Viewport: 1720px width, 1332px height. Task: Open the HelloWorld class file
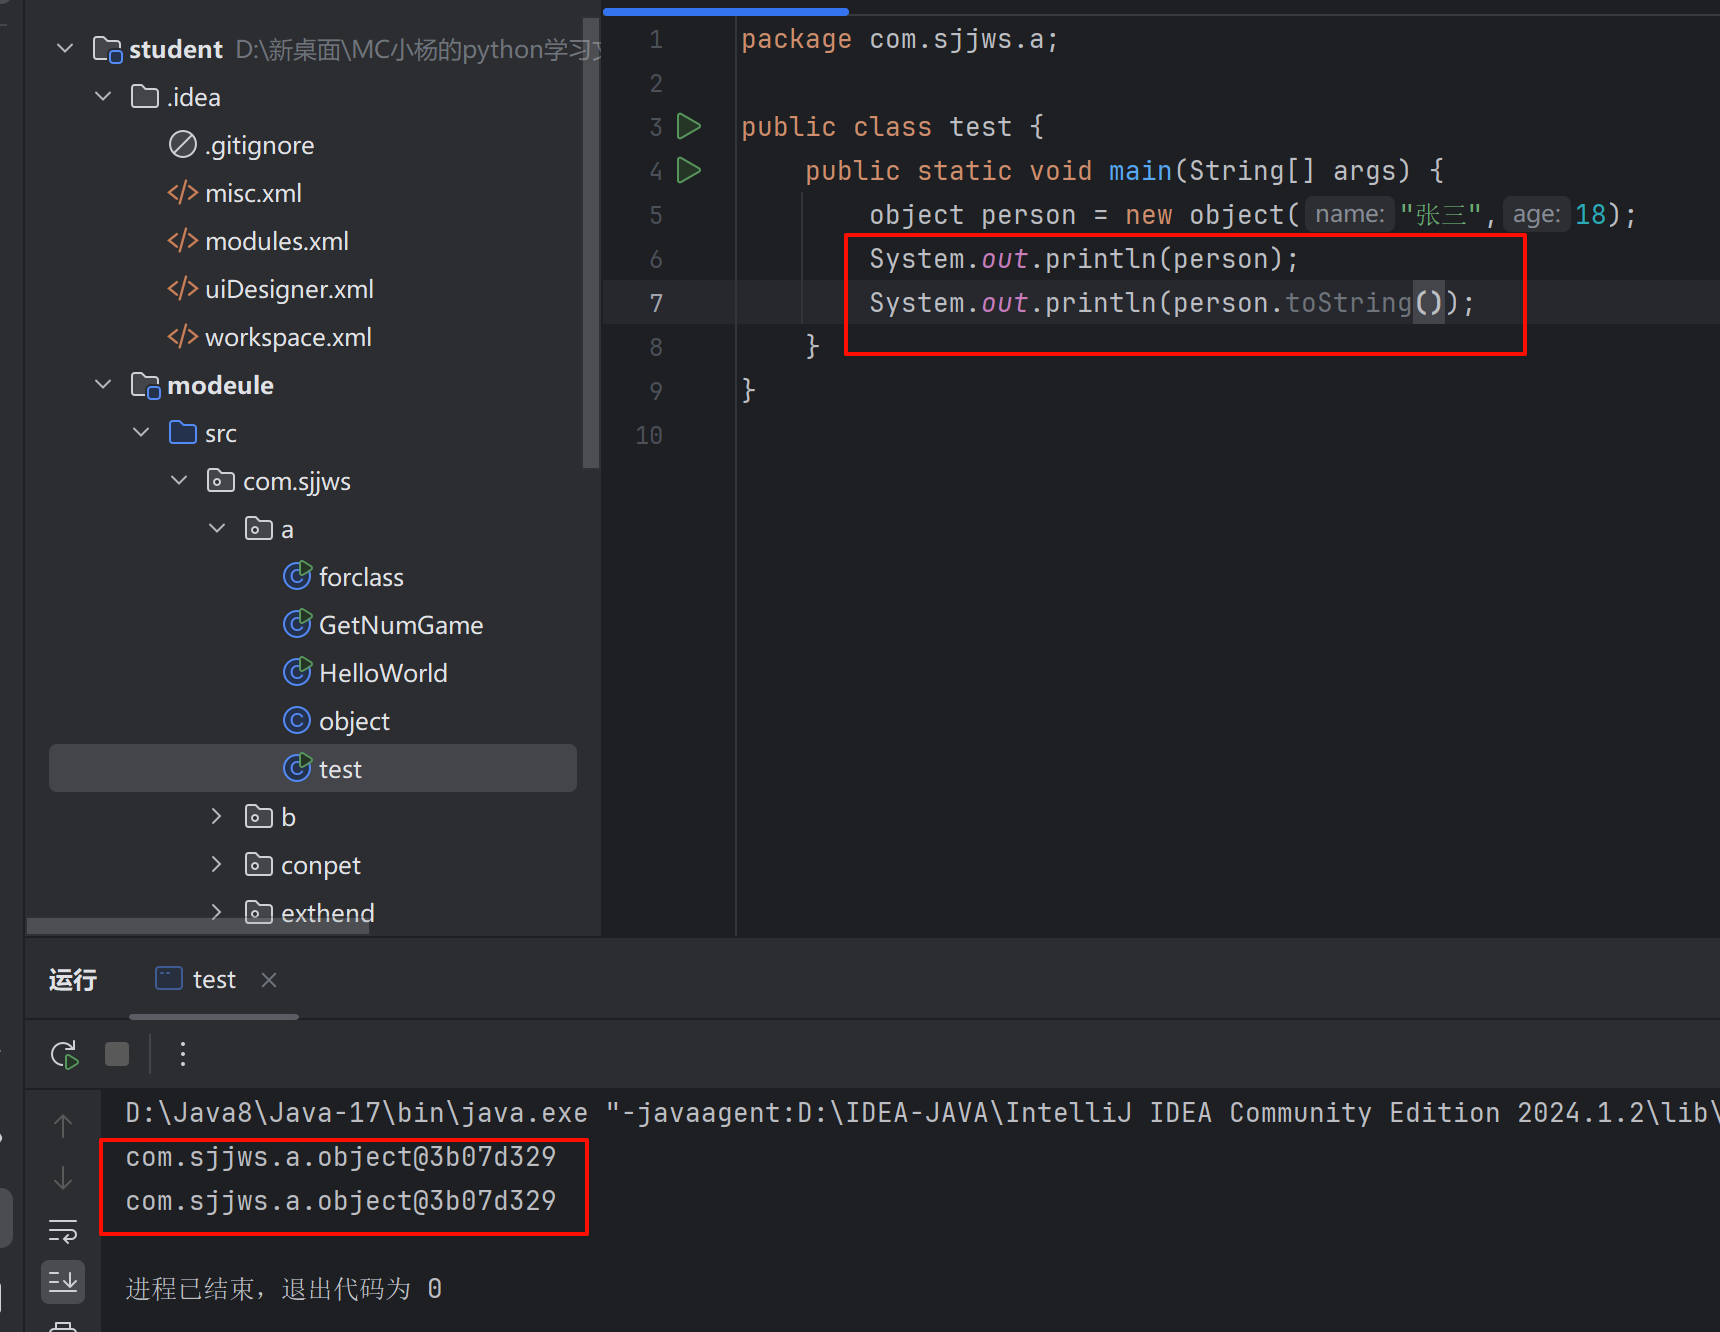pyautogui.click(x=382, y=673)
